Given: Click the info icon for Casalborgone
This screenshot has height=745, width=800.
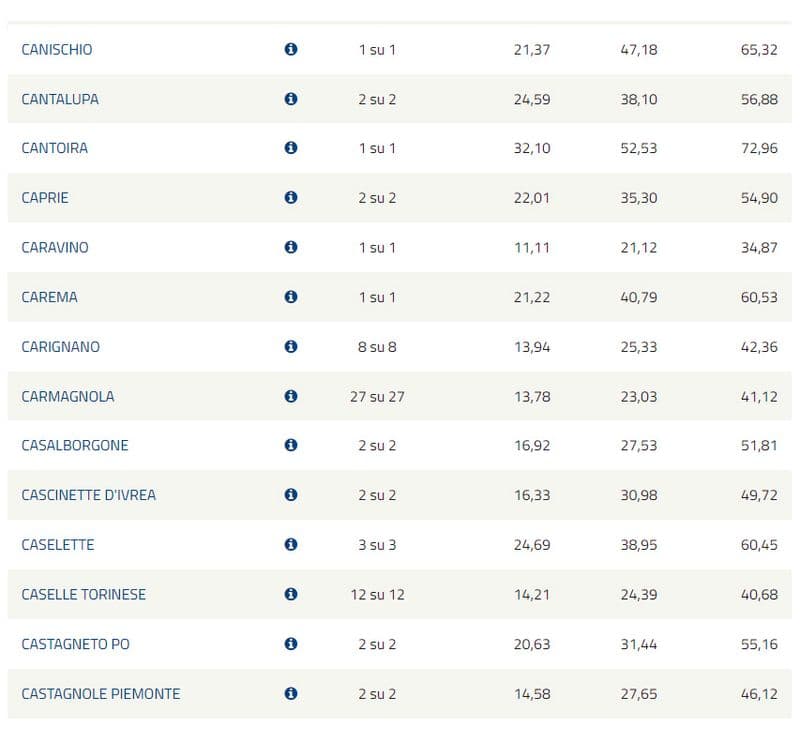Looking at the screenshot, I should coord(291,445).
